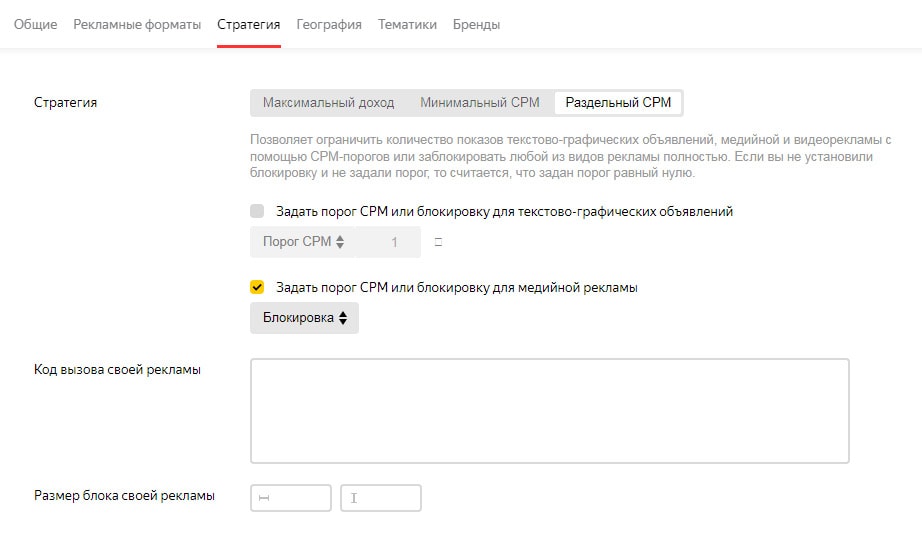922x546 pixels.
Task: Click the label text for text-graphic ads threshold
Action: [504, 212]
